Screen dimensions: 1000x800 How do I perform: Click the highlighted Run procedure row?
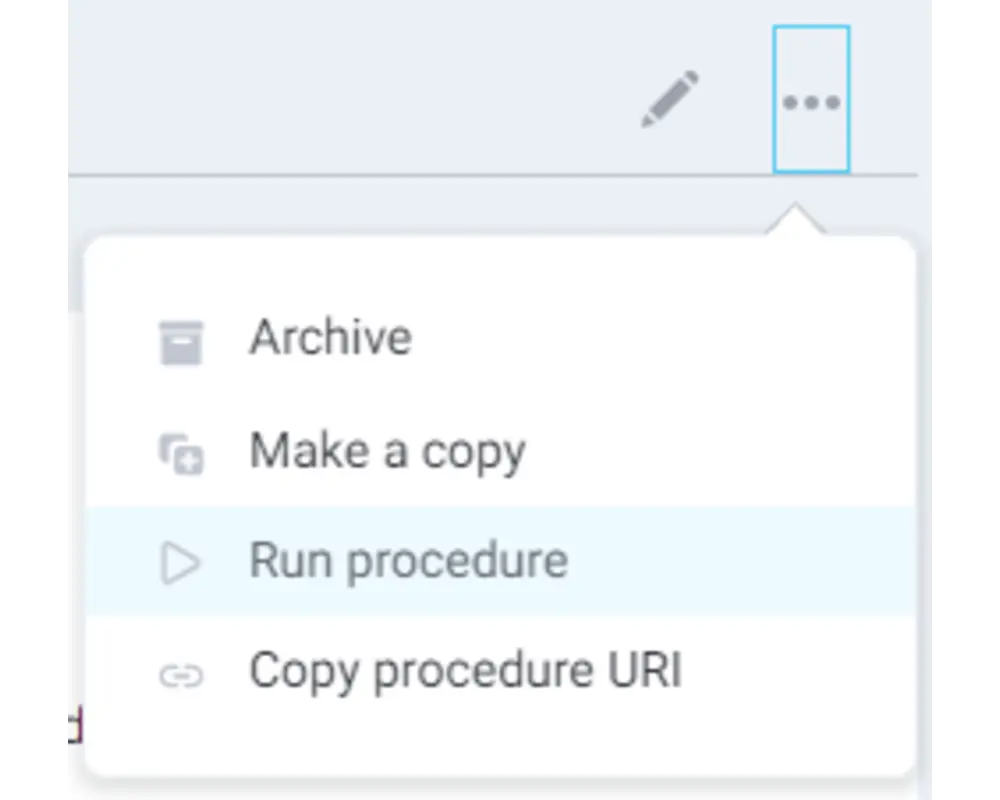tap(501, 561)
